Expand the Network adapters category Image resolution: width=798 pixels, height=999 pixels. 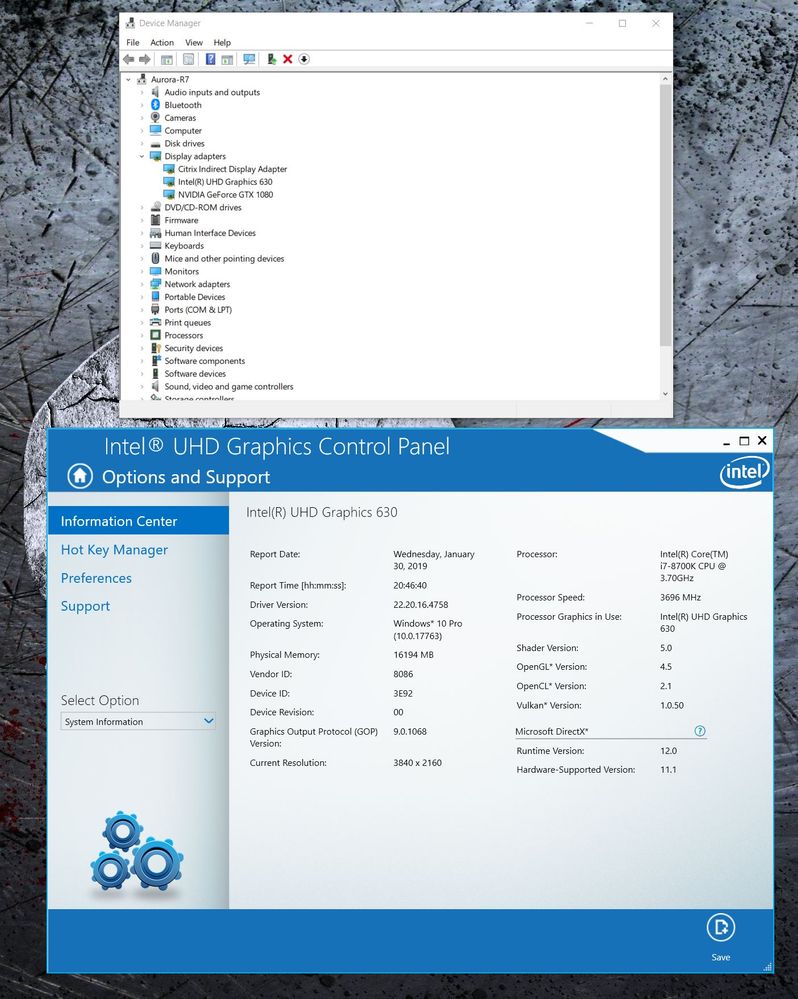142,284
